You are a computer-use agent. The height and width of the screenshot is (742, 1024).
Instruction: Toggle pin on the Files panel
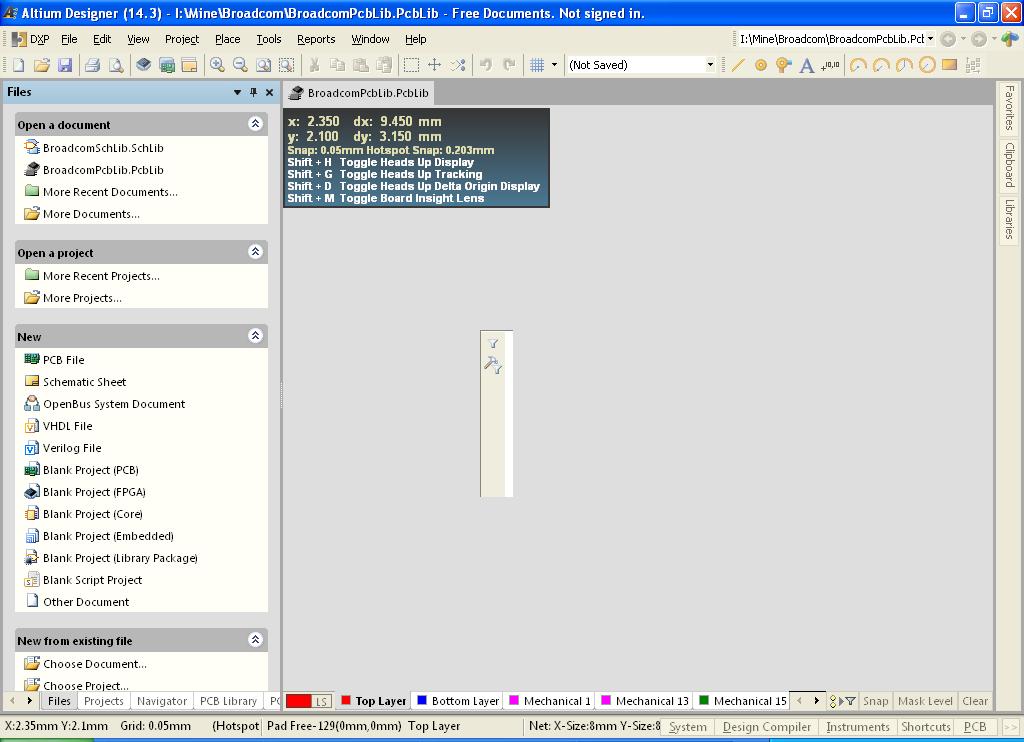[253, 92]
